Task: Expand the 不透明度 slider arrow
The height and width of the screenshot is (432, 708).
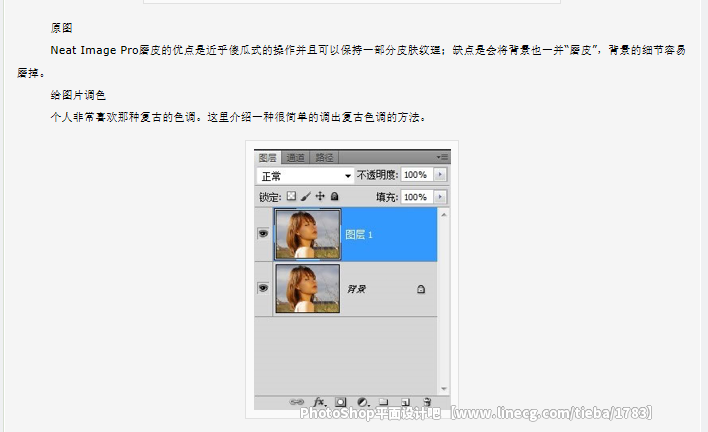Action: [440, 175]
